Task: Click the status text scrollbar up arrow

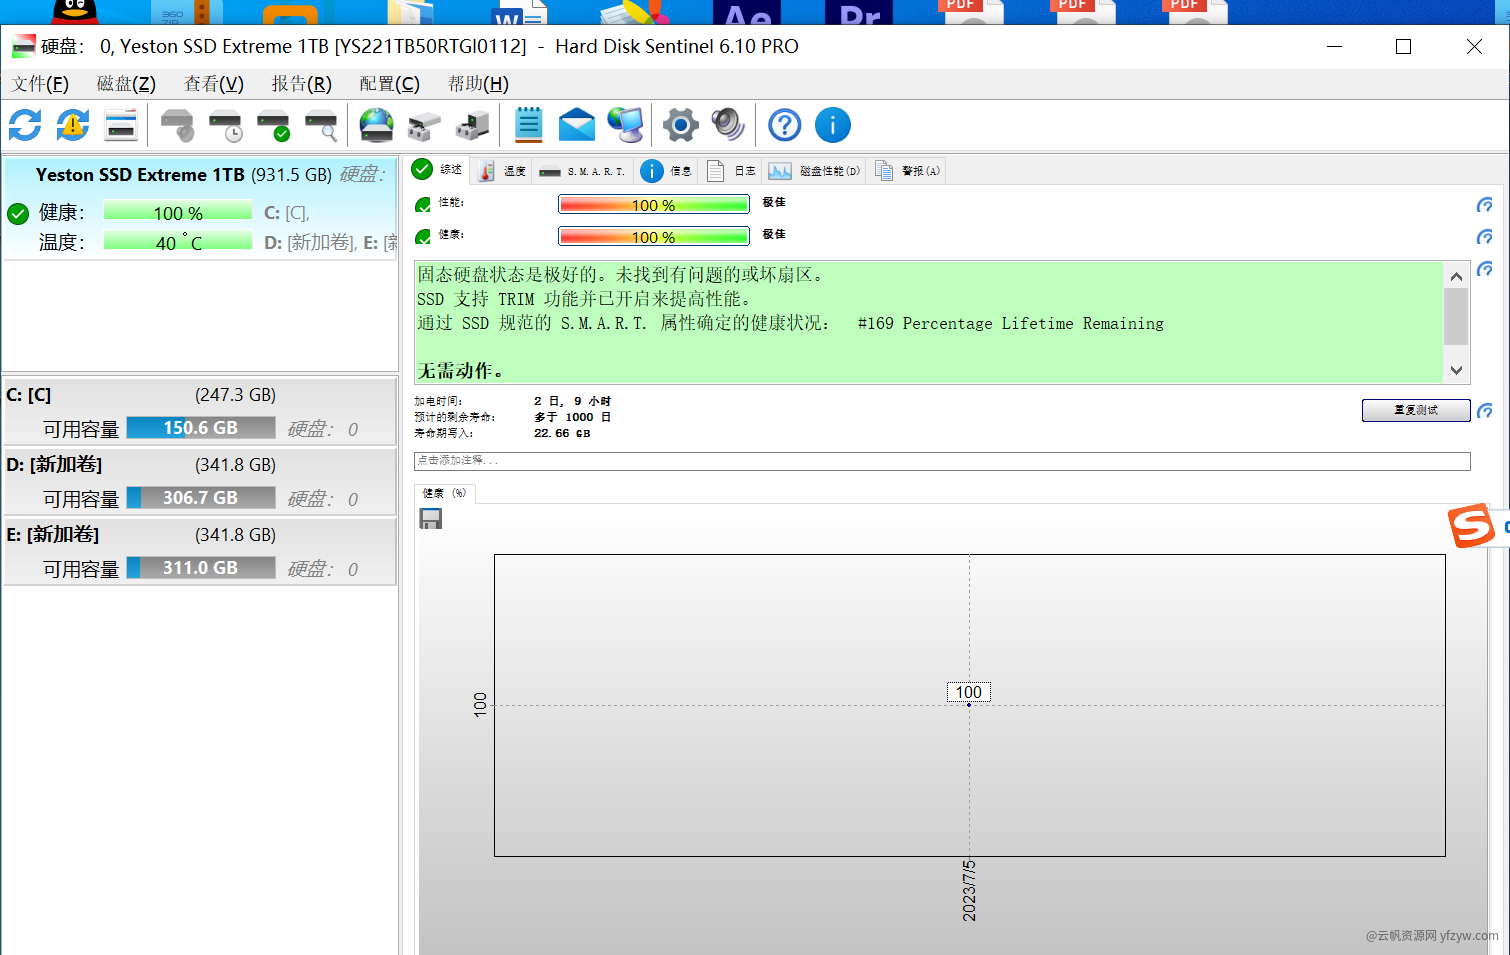Action: 1456,276
